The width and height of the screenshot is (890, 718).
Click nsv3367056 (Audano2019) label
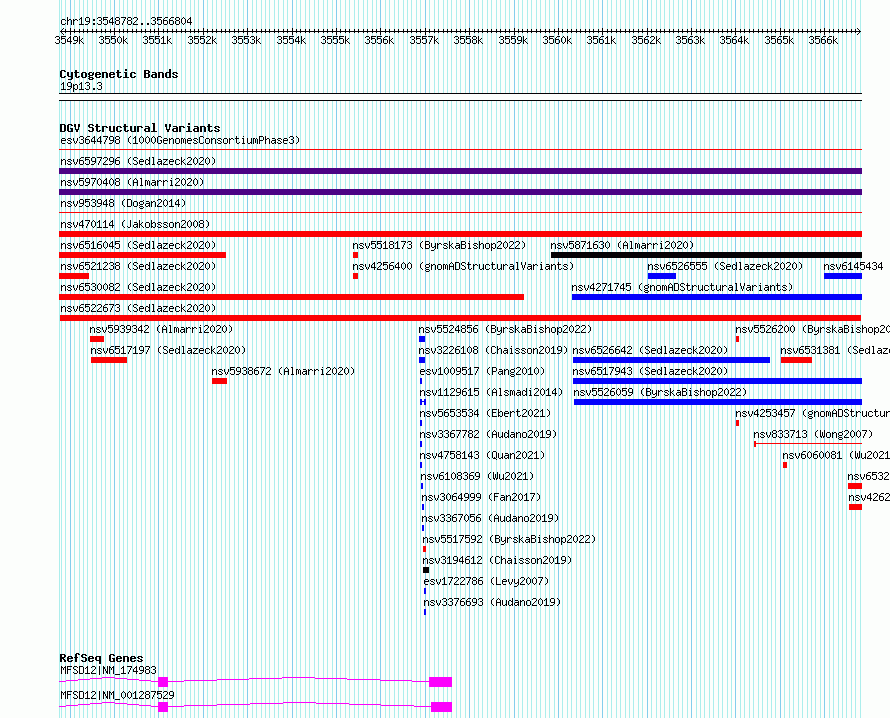tap(490, 518)
